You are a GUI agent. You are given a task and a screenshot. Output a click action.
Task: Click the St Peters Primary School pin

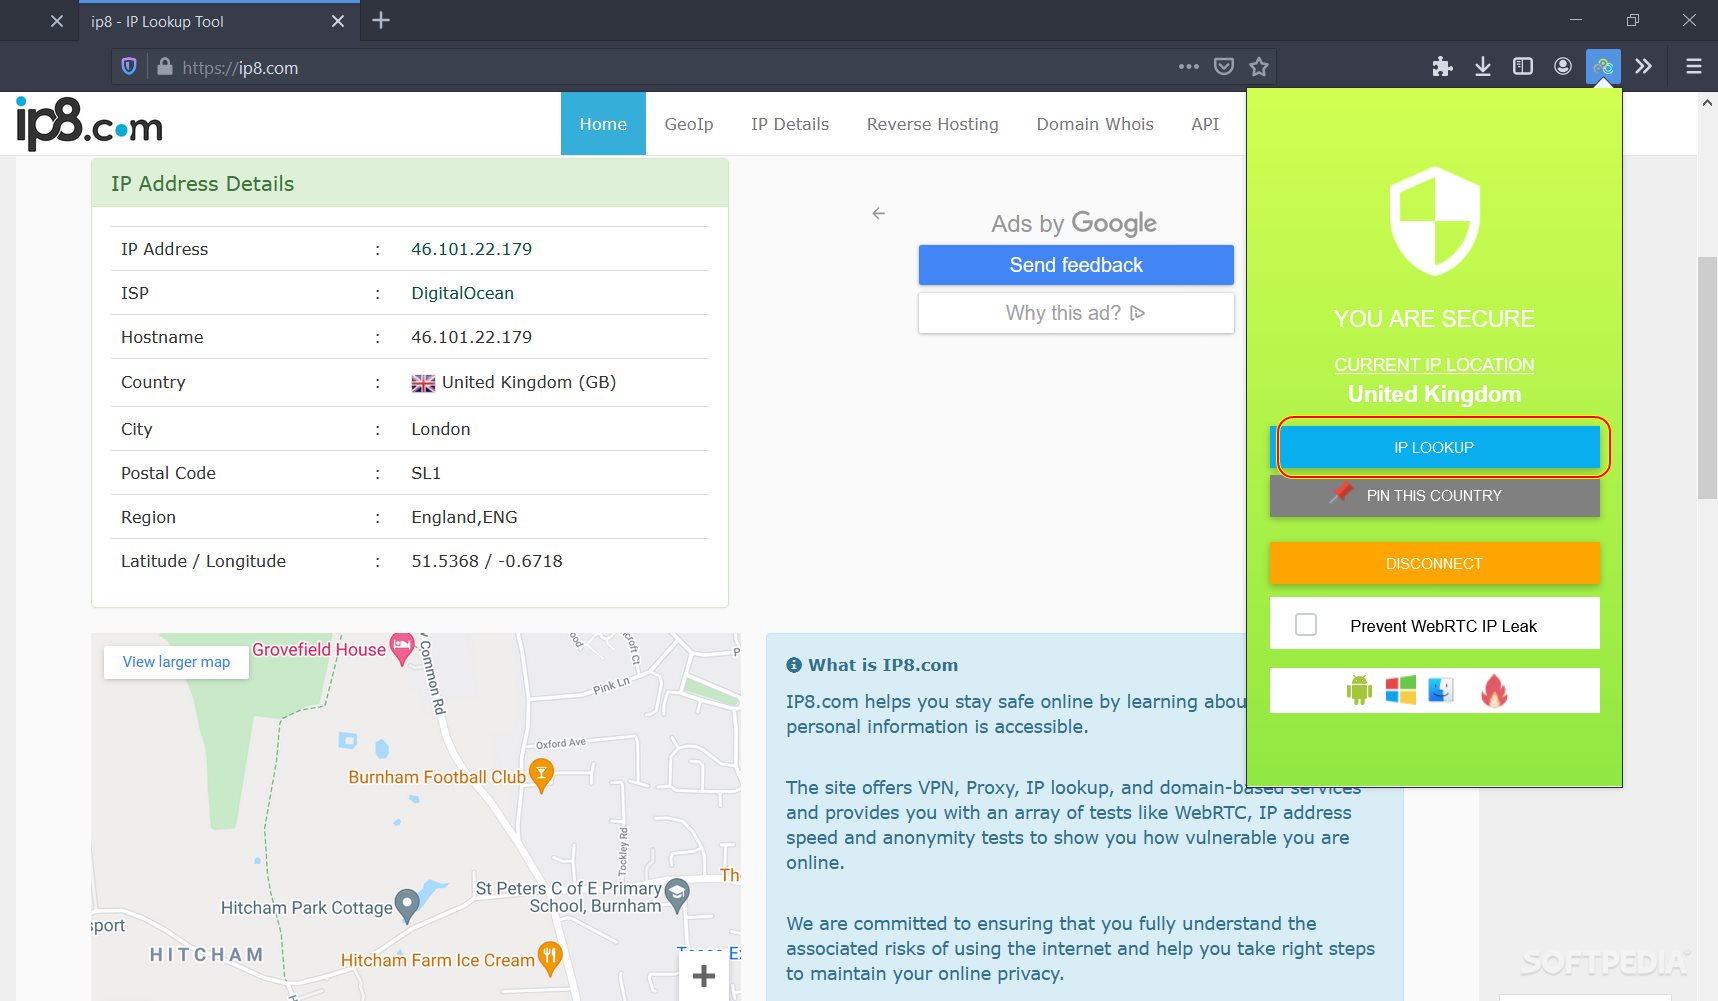pyautogui.click(x=677, y=895)
